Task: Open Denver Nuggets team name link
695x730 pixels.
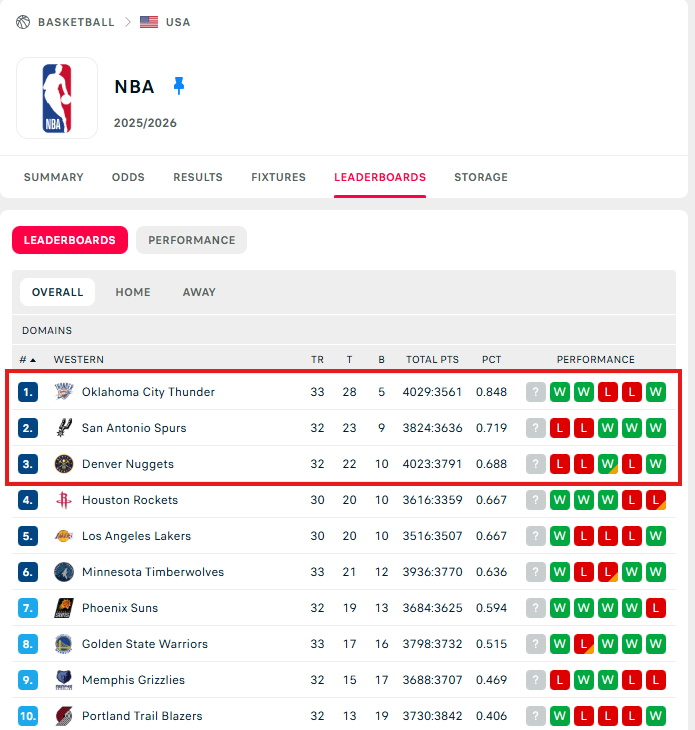Action: pos(128,464)
